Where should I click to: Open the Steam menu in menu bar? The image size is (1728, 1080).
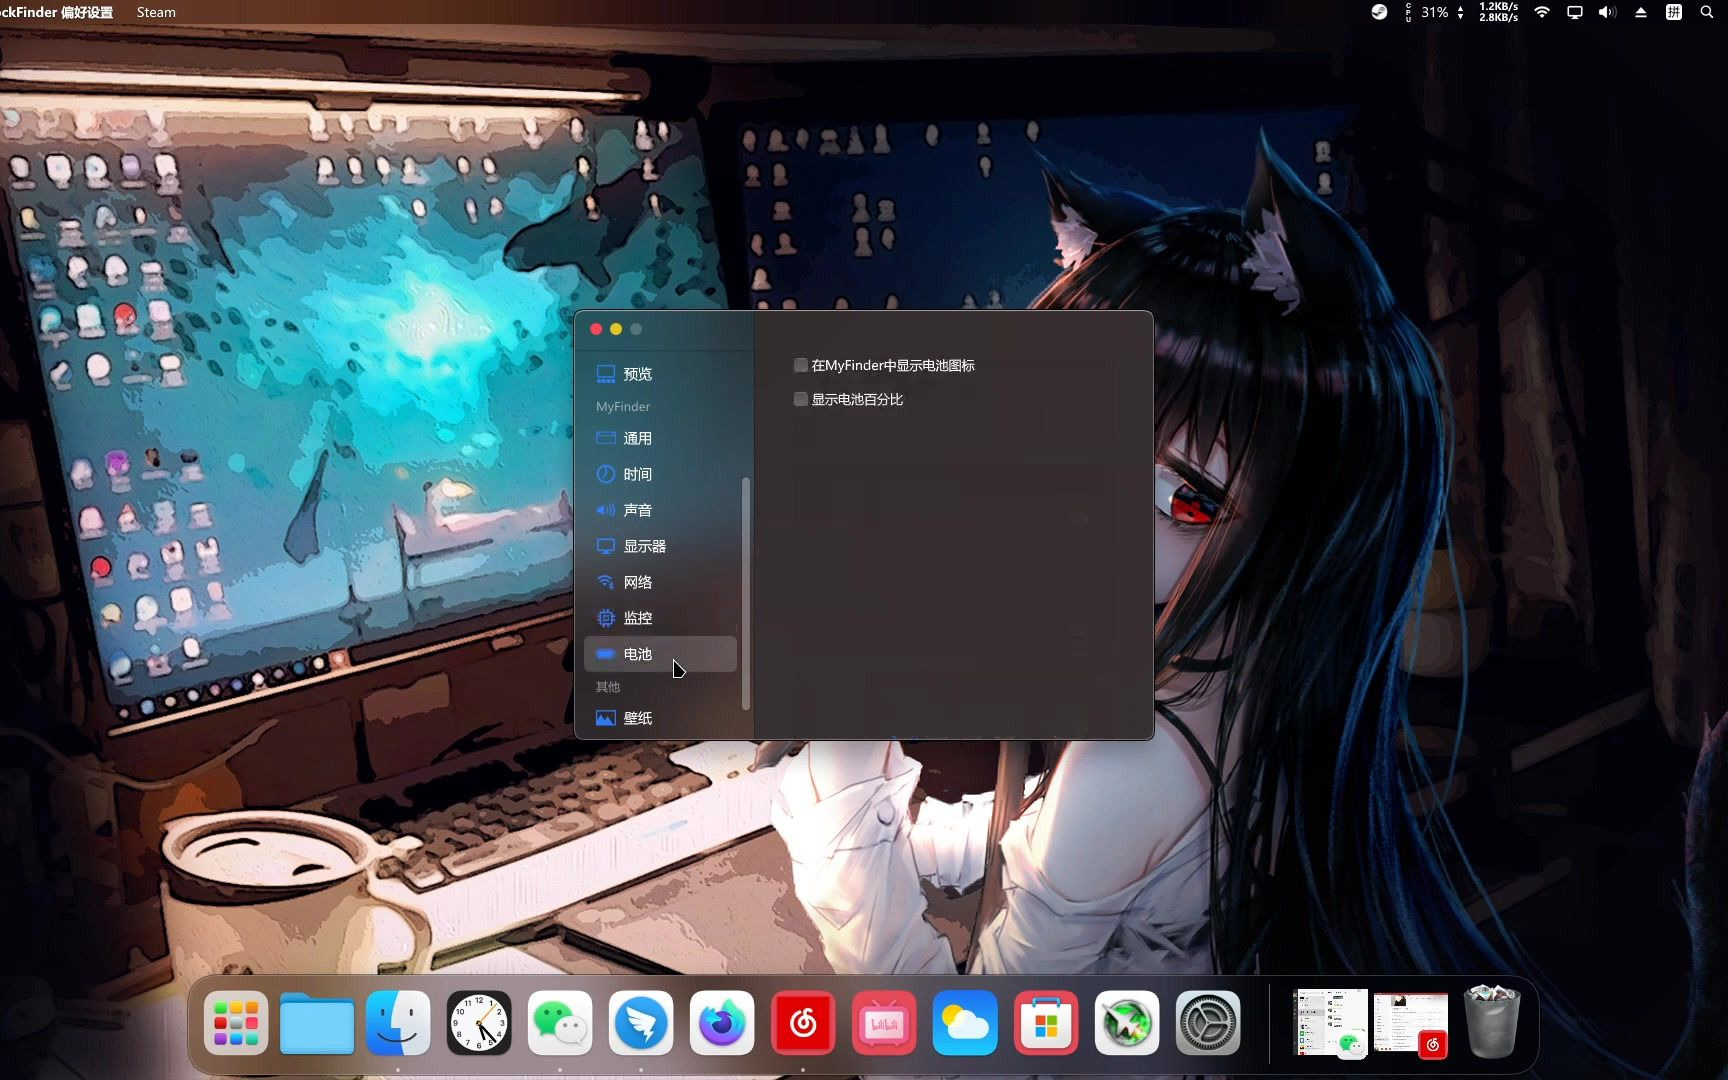point(156,12)
